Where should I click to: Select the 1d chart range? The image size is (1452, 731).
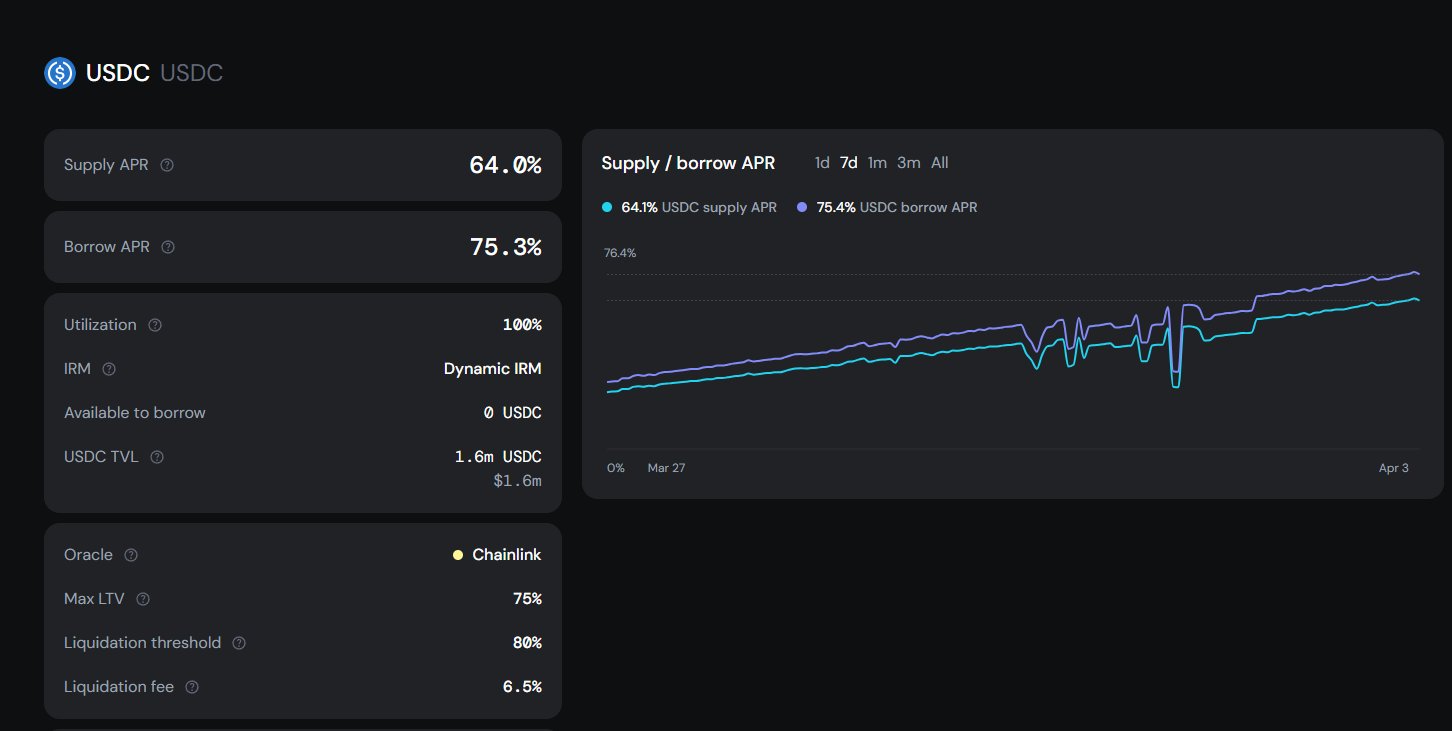click(822, 163)
